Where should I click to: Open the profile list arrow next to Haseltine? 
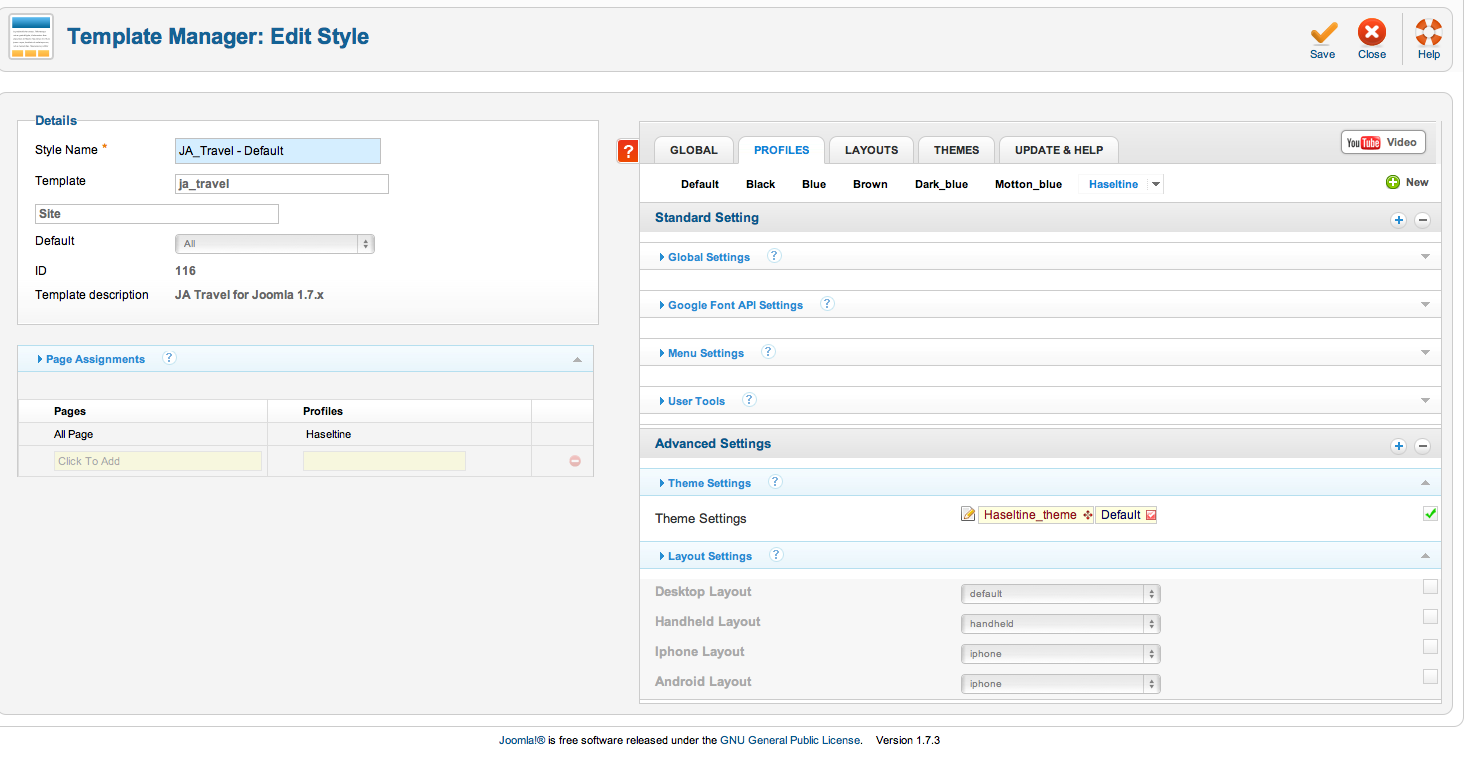coord(1156,184)
